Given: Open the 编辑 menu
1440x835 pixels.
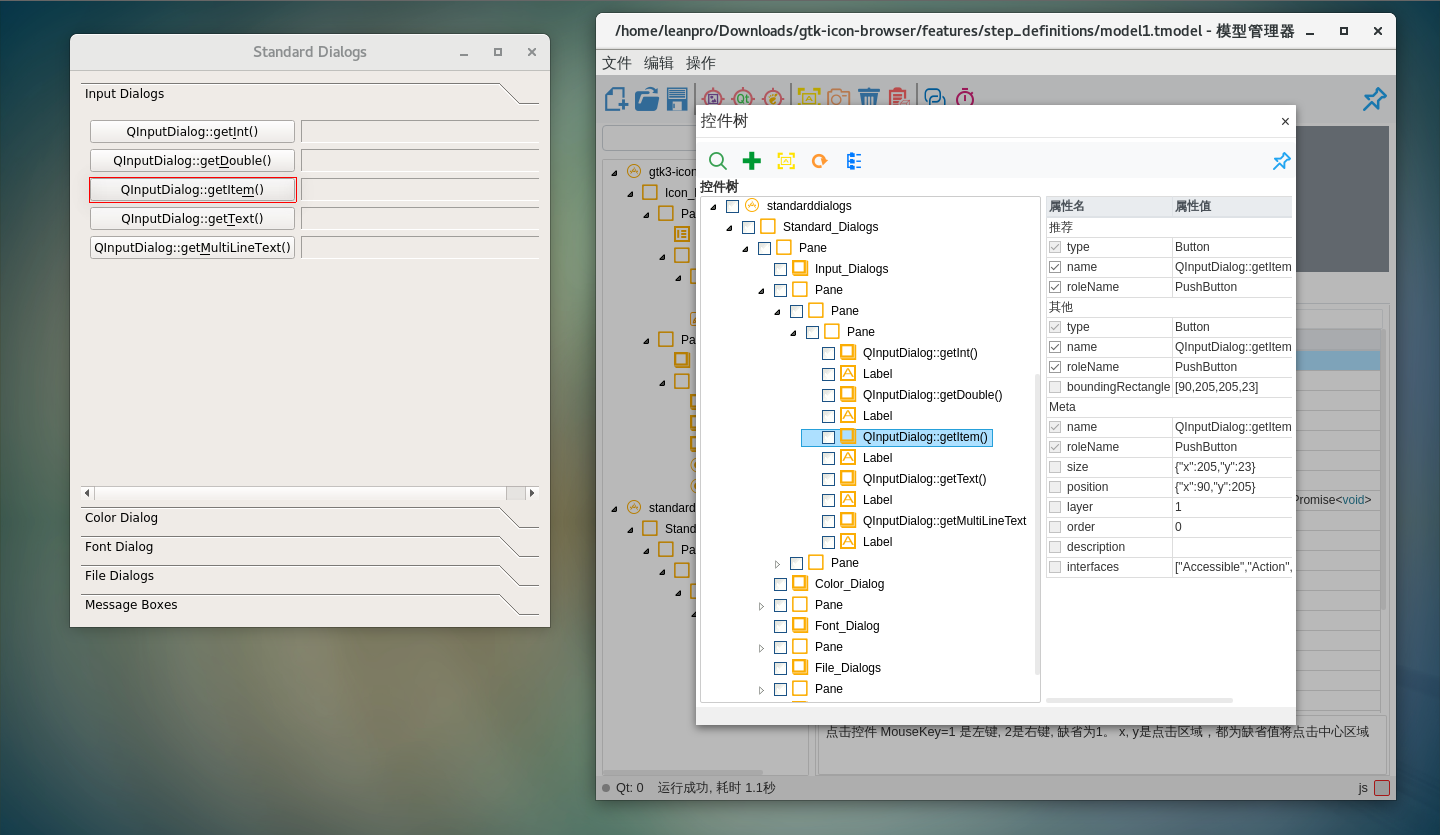Looking at the screenshot, I should (x=658, y=63).
